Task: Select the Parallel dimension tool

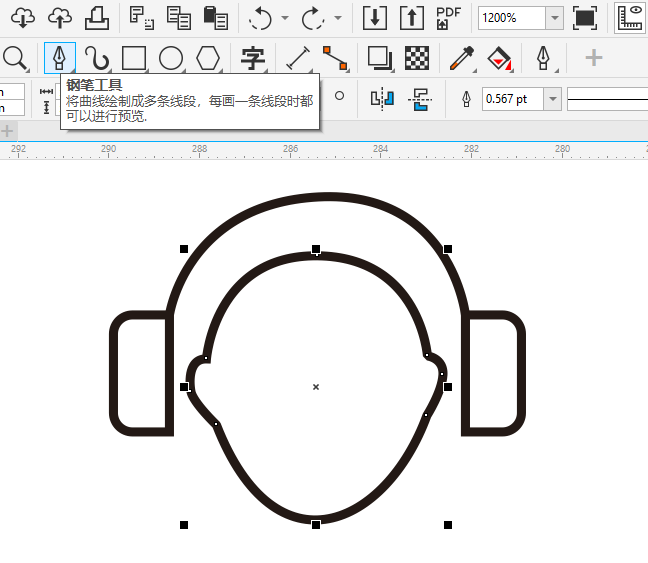Action: click(298, 58)
